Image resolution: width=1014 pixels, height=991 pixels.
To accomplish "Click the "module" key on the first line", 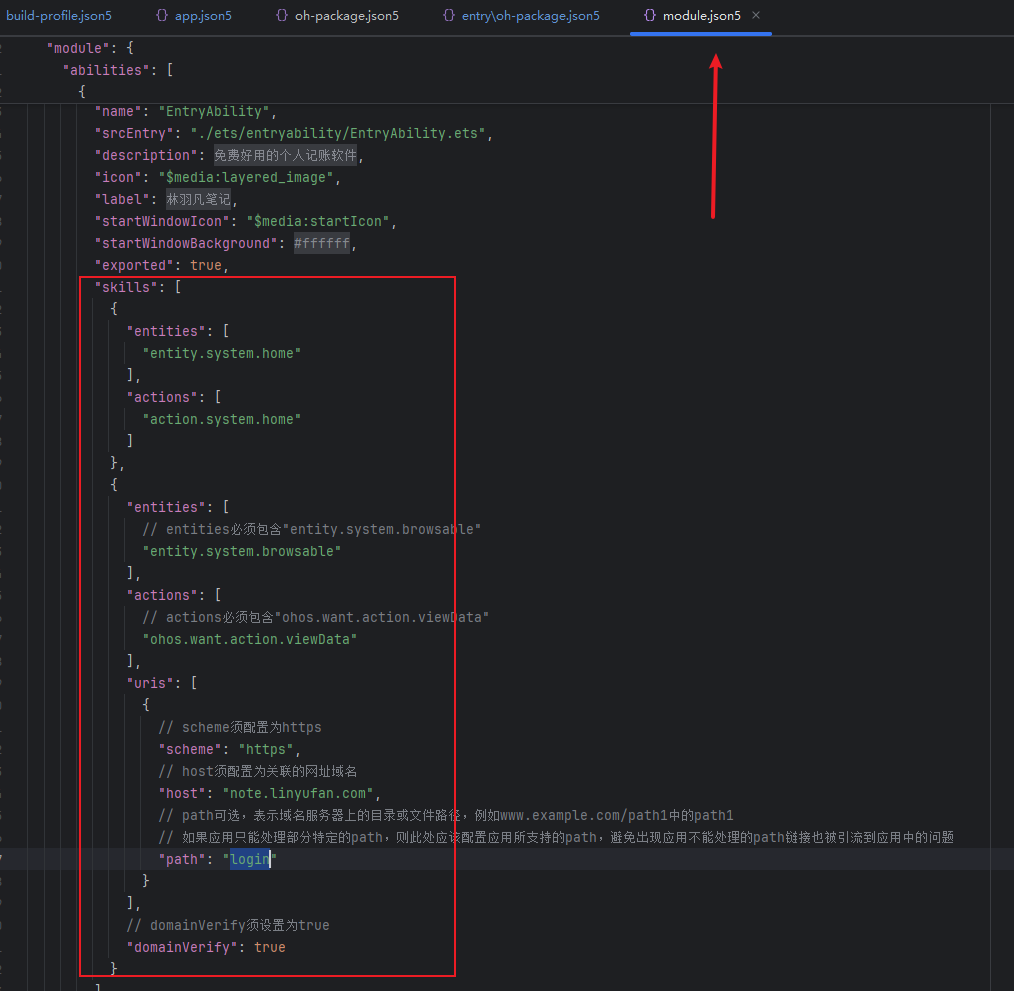I will tap(78, 48).
